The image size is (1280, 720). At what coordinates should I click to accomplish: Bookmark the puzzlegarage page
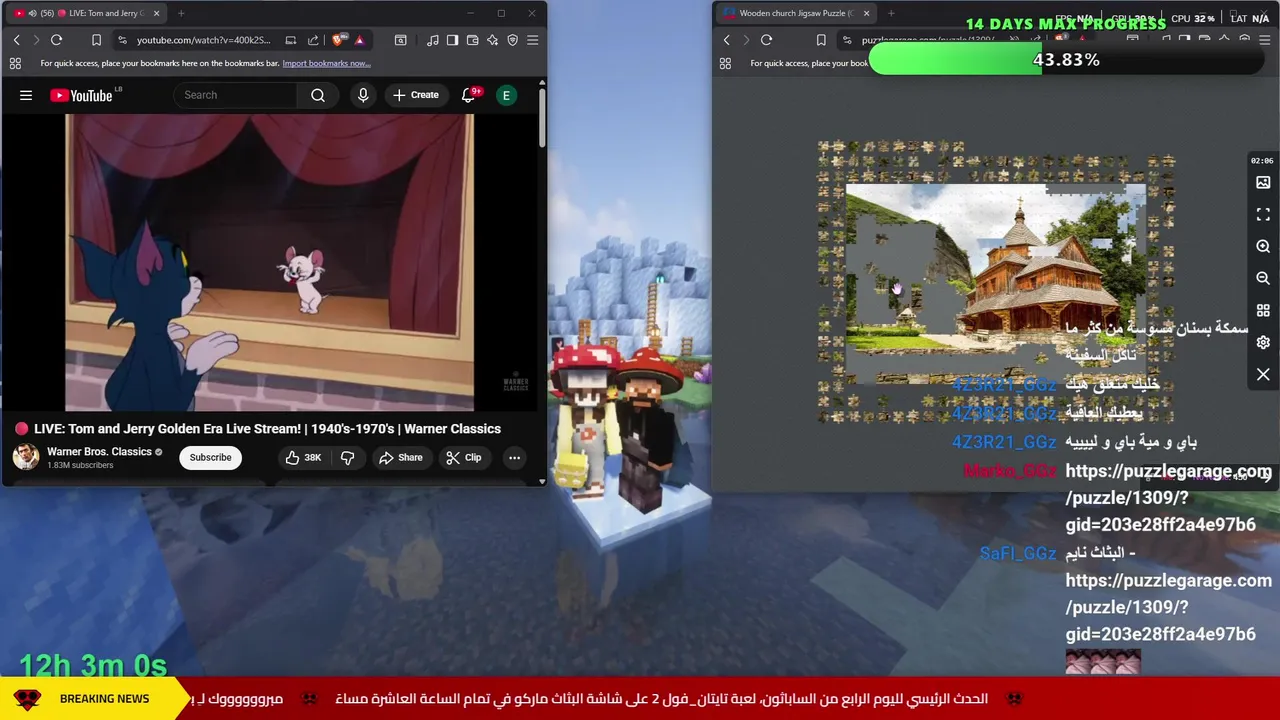tap(821, 40)
